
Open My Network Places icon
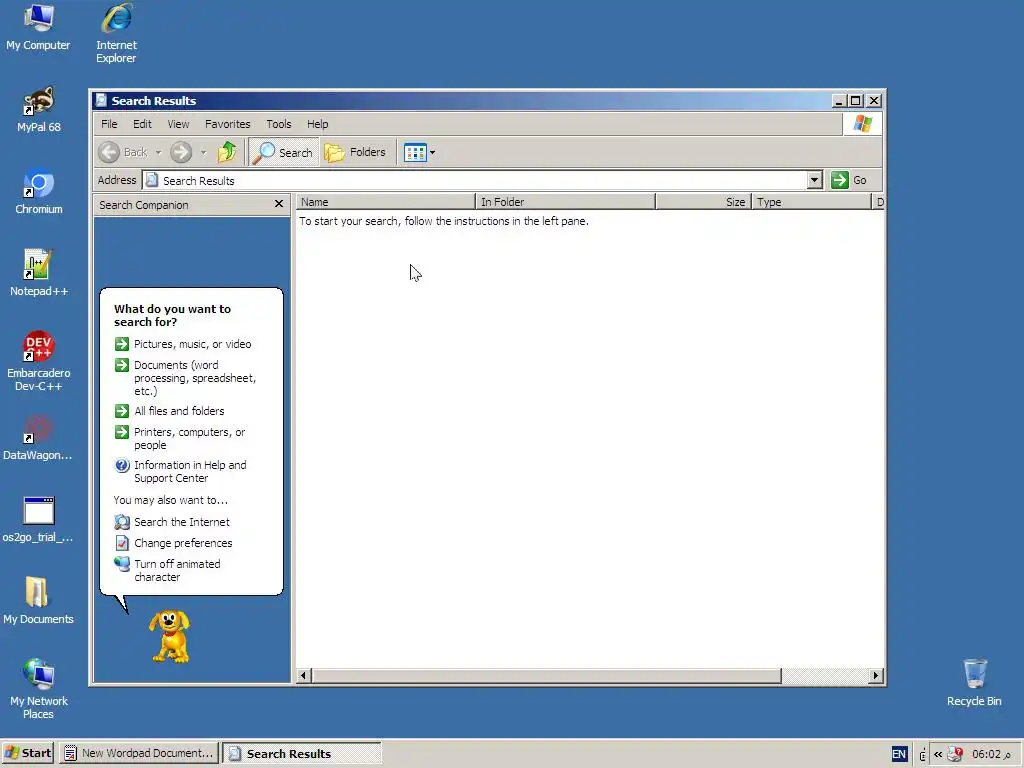pos(39,689)
